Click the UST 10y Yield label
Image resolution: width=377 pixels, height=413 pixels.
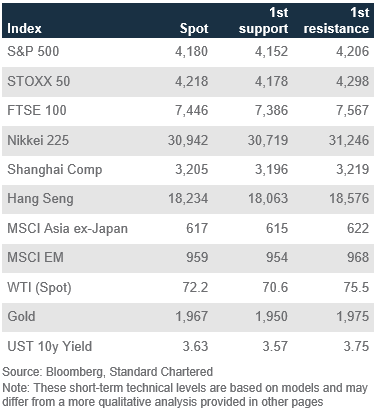coord(50,346)
